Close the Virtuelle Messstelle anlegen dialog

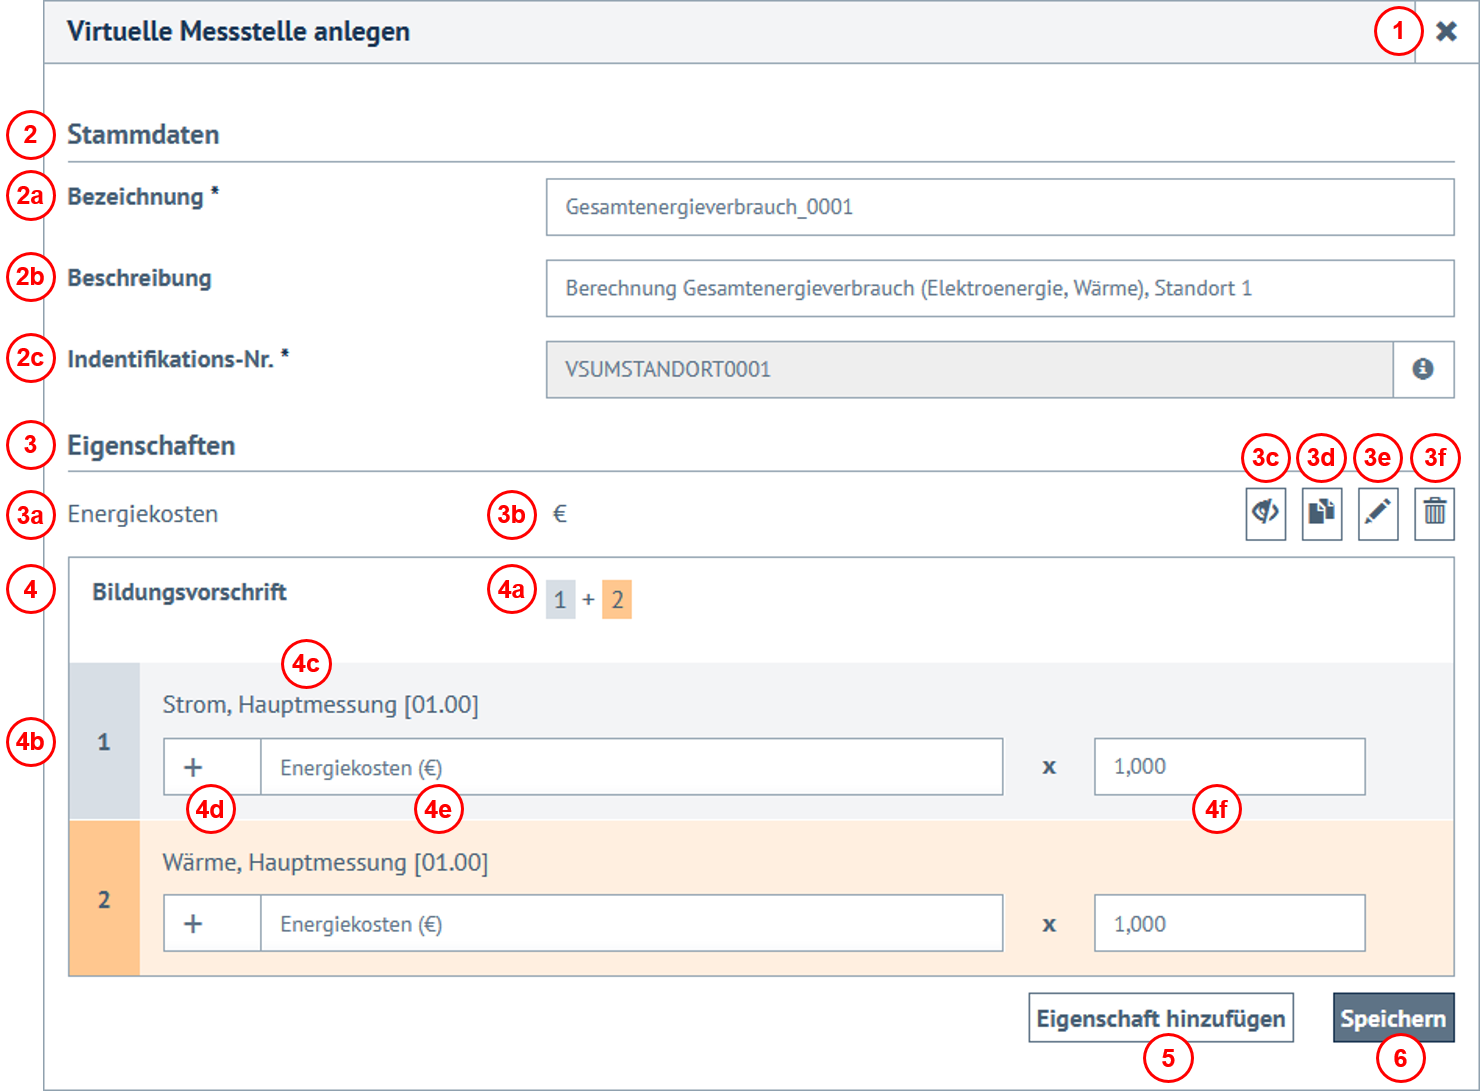pos(1446,31)
